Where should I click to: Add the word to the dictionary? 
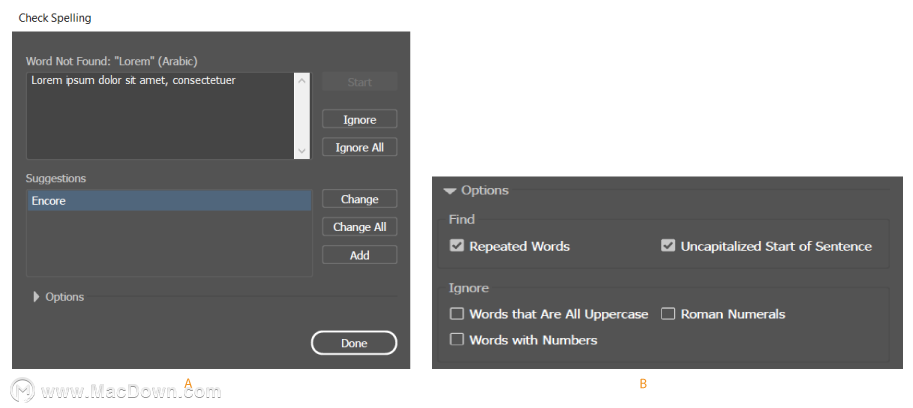click(359, 255)
